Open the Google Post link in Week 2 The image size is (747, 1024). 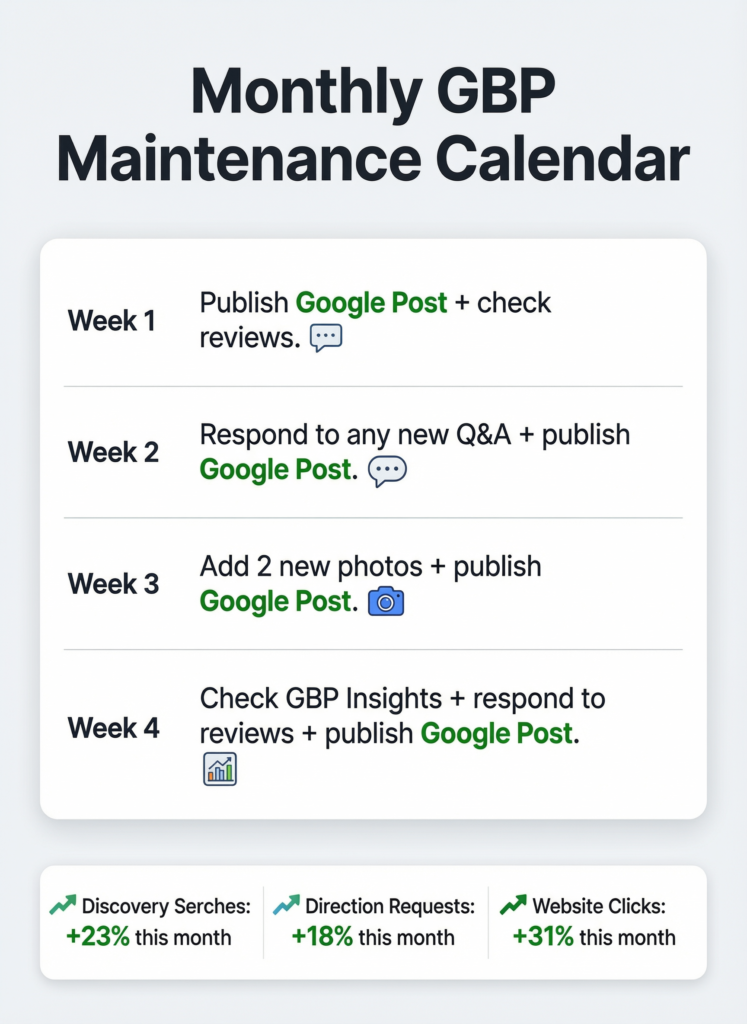pyautogui.click(x=275, y=470)
